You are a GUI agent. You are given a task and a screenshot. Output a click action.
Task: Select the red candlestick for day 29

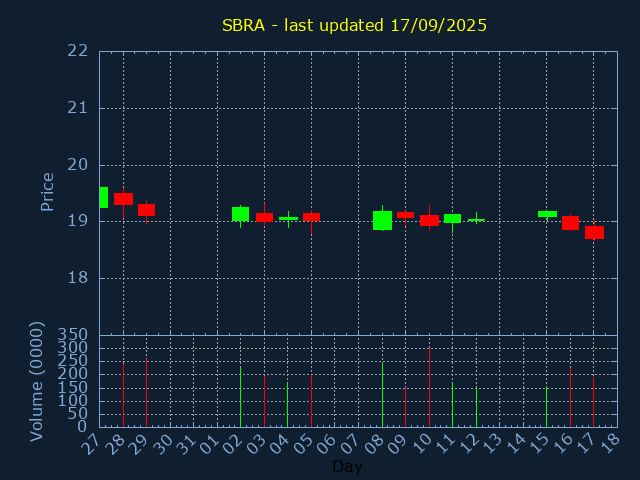point(147,210)
